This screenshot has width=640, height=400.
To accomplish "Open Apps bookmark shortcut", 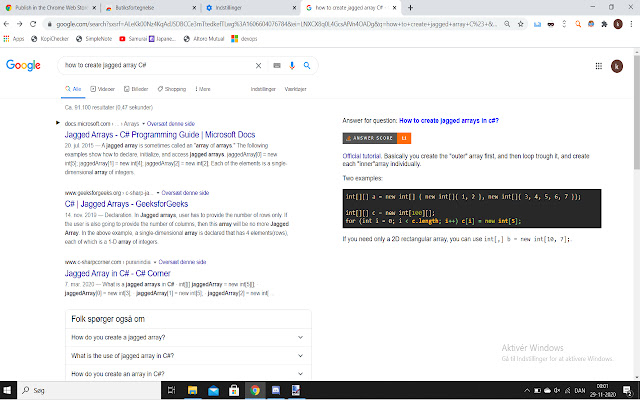I will pos(14,39).
